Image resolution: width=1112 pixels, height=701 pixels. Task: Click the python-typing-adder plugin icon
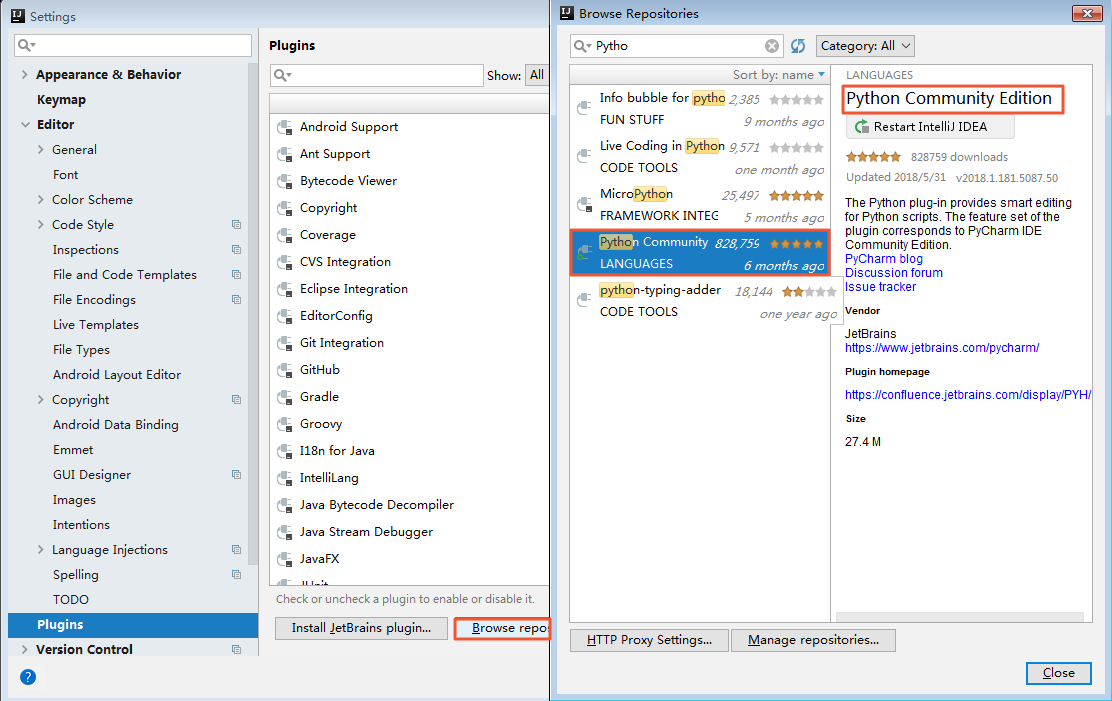click(584, 300)
